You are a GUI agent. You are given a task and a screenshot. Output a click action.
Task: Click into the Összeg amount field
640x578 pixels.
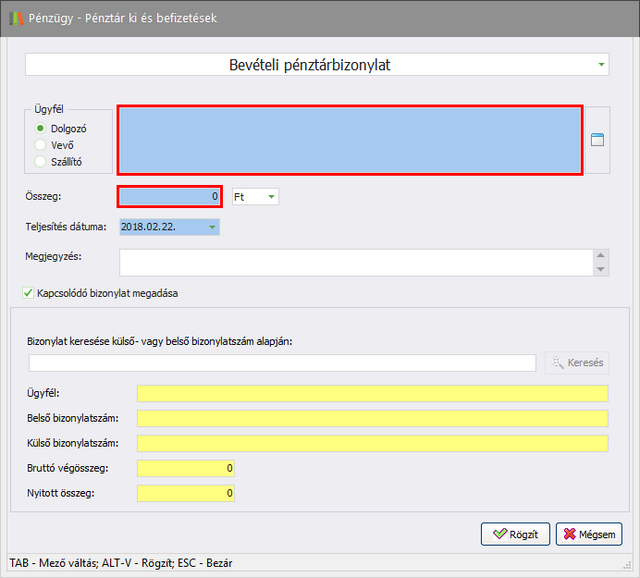(169, 197)
